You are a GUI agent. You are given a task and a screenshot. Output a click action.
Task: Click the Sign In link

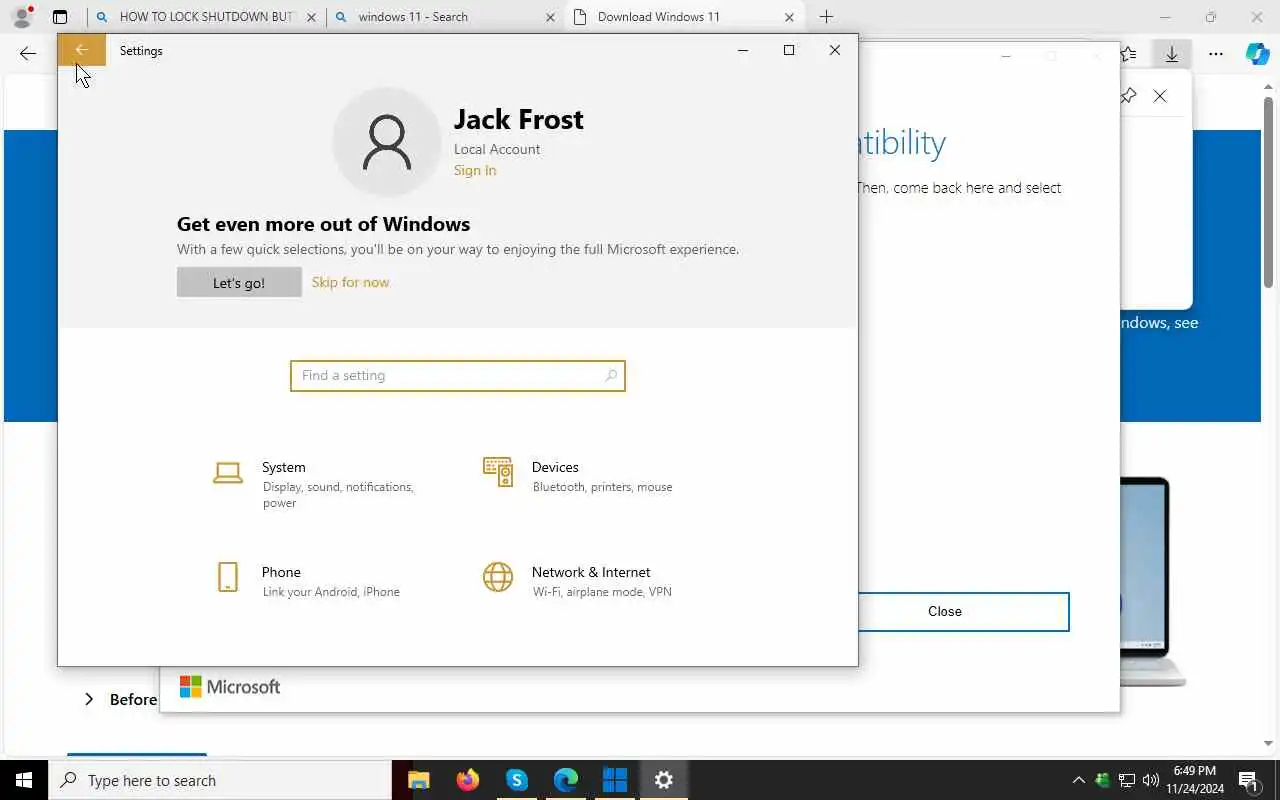click(x=475, y=170)
